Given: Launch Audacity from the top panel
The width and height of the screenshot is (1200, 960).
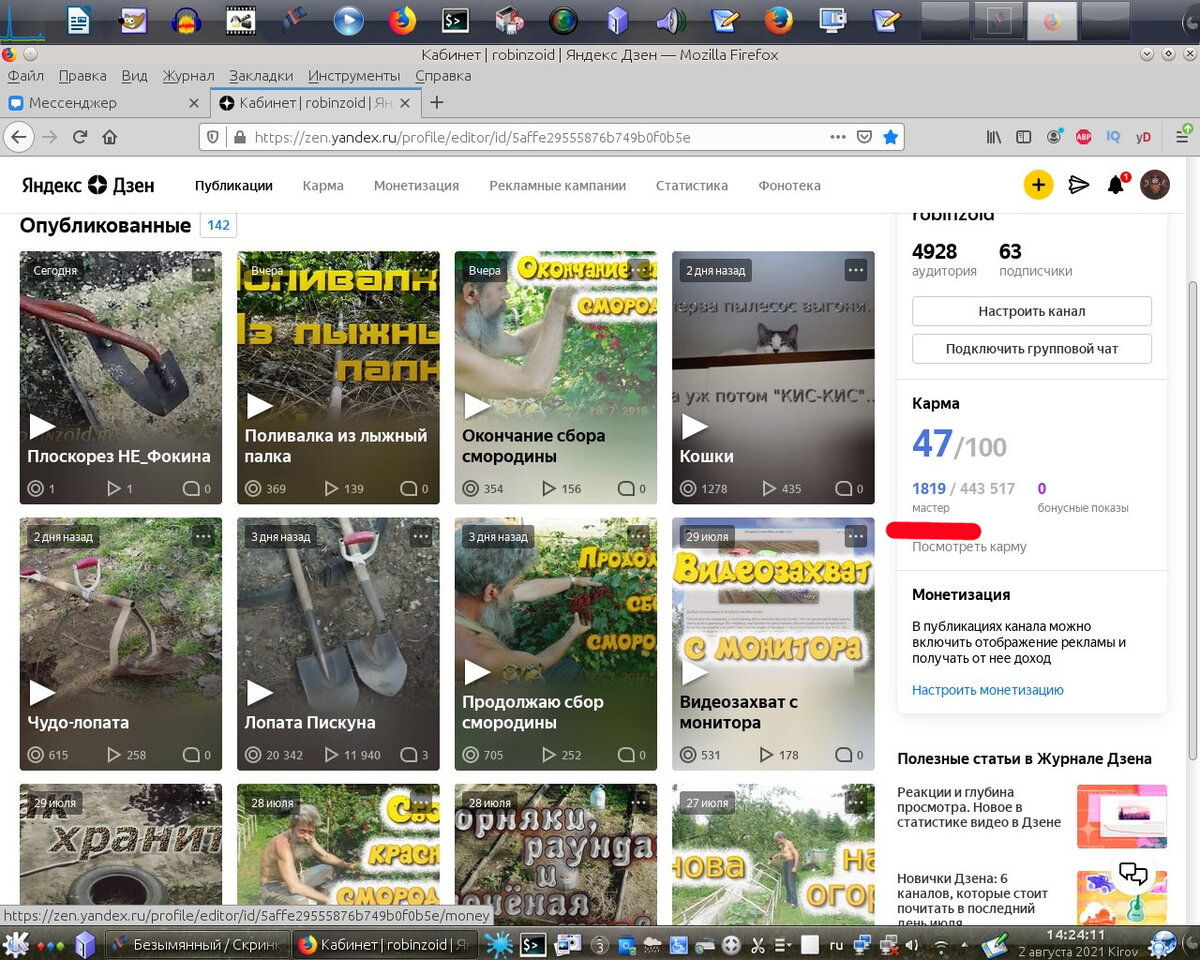Looking at the screenshot, I should (187, 20).
